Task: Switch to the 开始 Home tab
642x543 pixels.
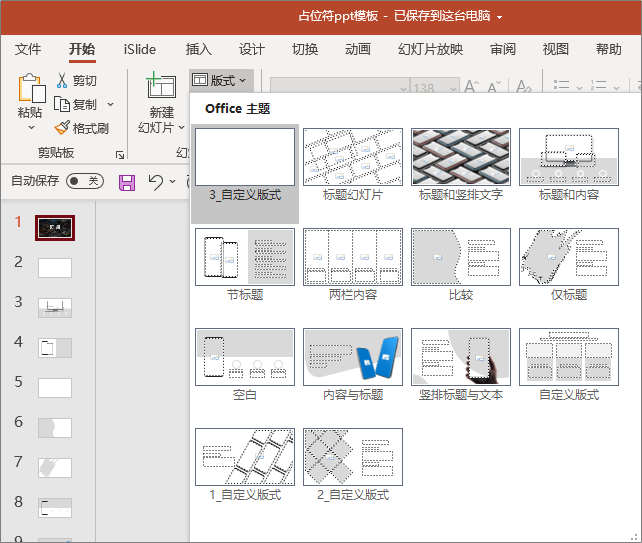Action: [x=82, y=49]
